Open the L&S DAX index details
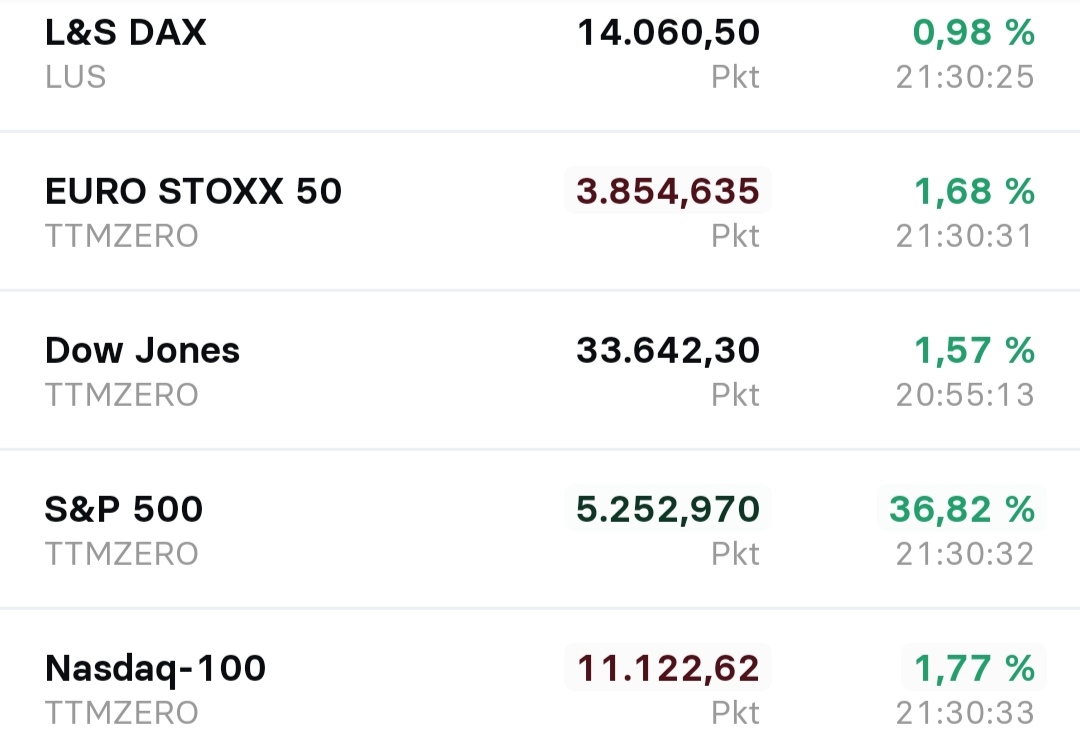 [x=124, y=32]
